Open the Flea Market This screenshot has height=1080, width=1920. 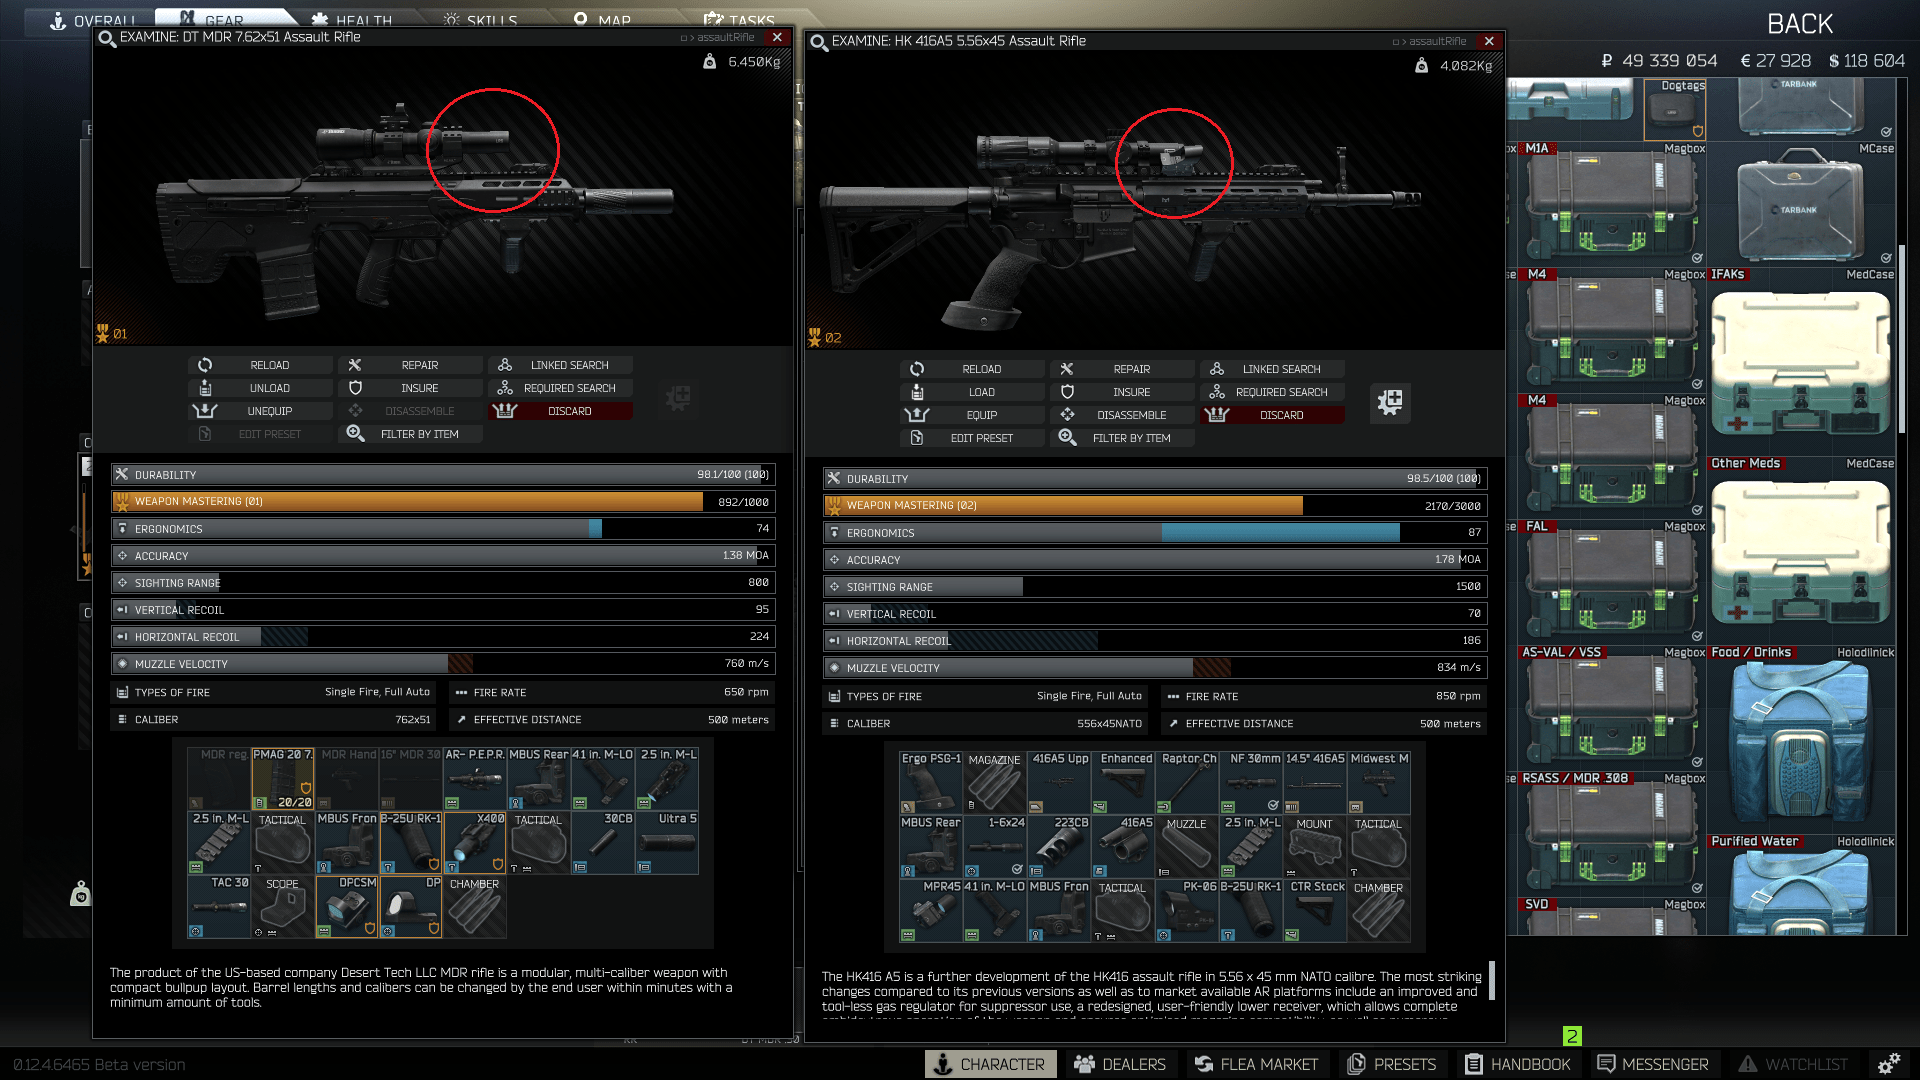(x=1256, y=1064)
